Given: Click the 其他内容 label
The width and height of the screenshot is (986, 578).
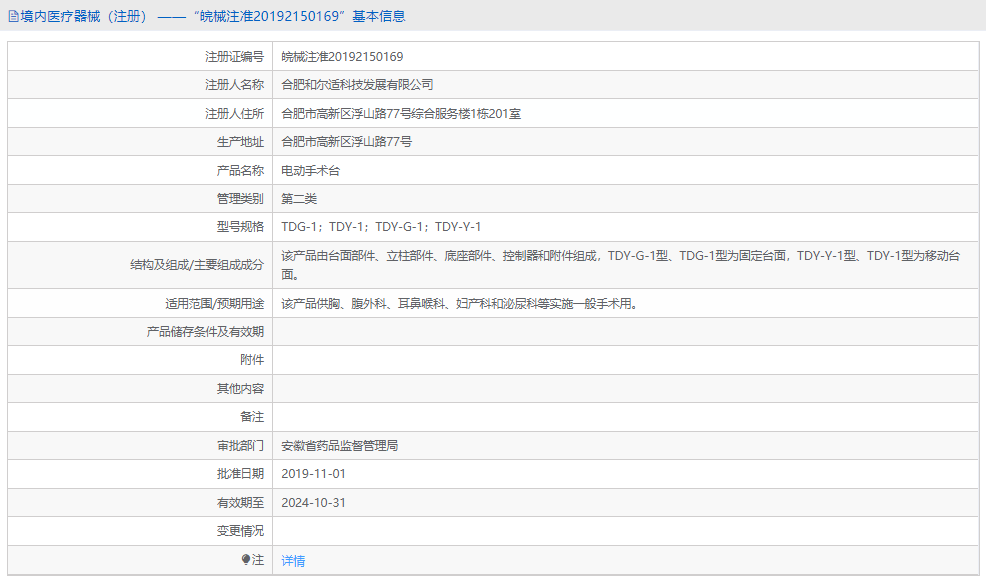Looking at the screenshot, I should pyautogui.click(x=240, y=389).
